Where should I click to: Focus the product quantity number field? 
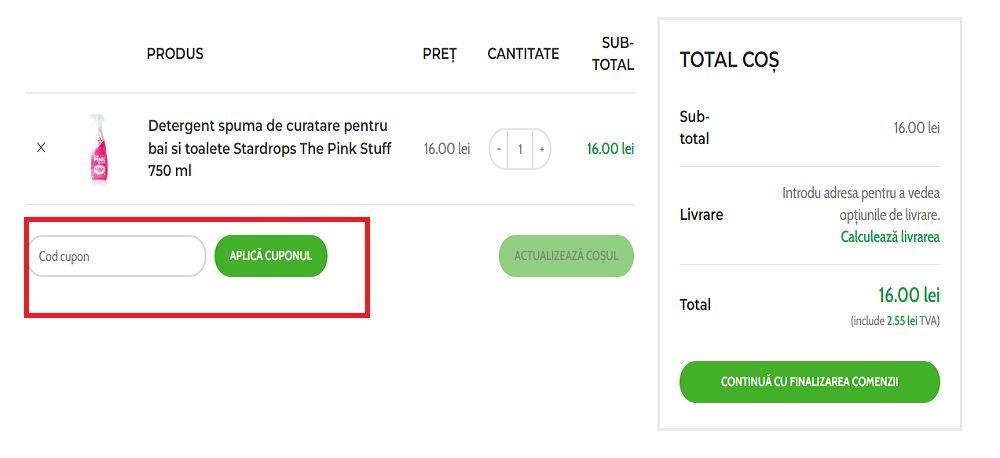(x=520, y=149)
